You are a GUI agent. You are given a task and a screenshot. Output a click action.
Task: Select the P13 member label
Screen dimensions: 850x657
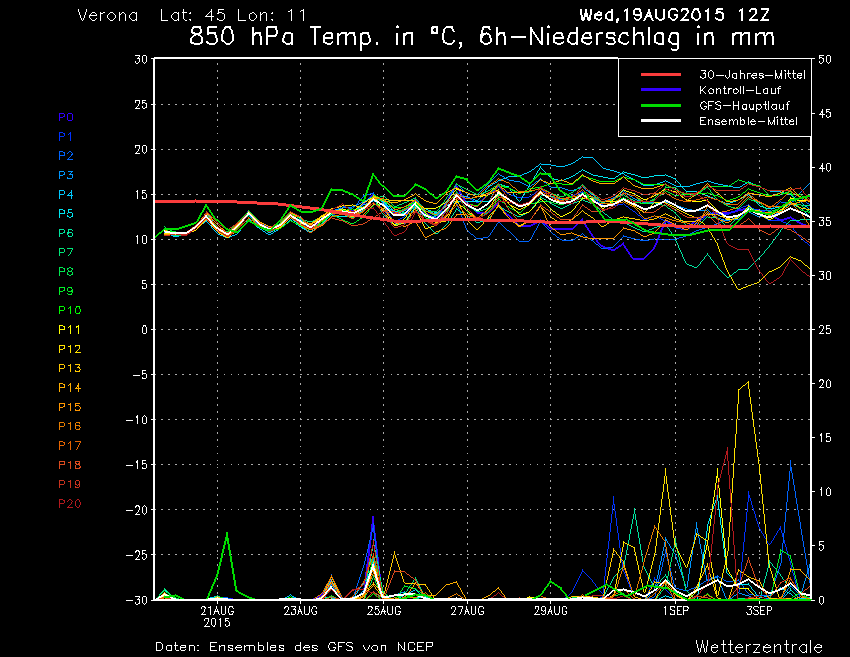(x=70, y=368)
